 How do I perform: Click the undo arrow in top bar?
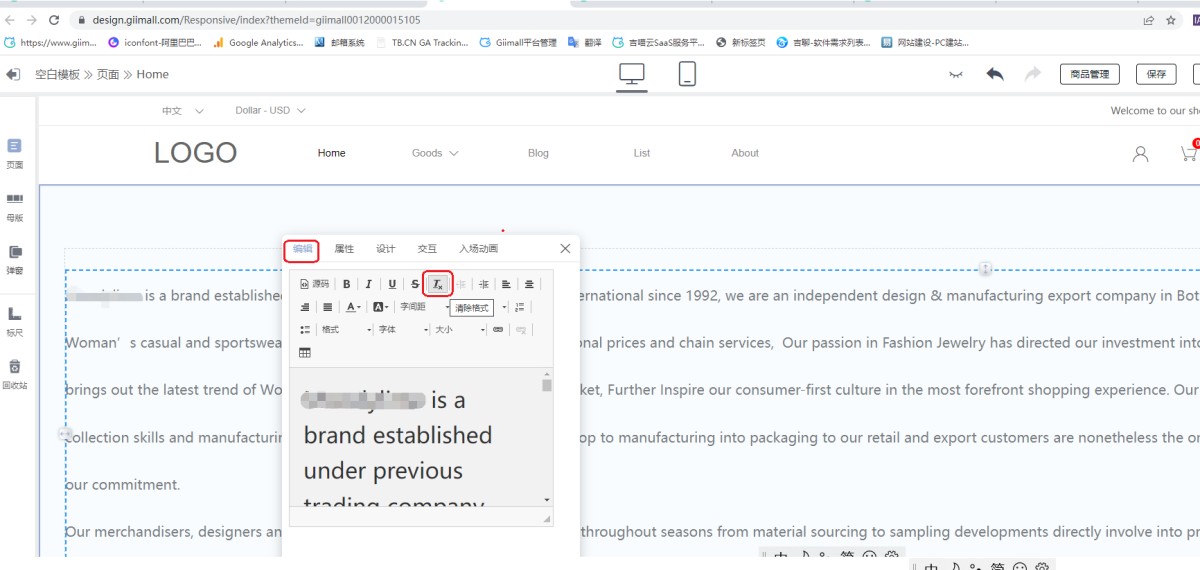click(994, 74)
